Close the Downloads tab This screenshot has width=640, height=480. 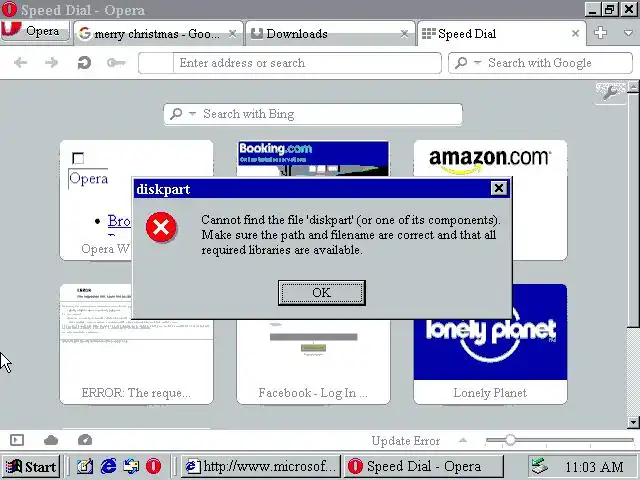(x=404, y=33)
